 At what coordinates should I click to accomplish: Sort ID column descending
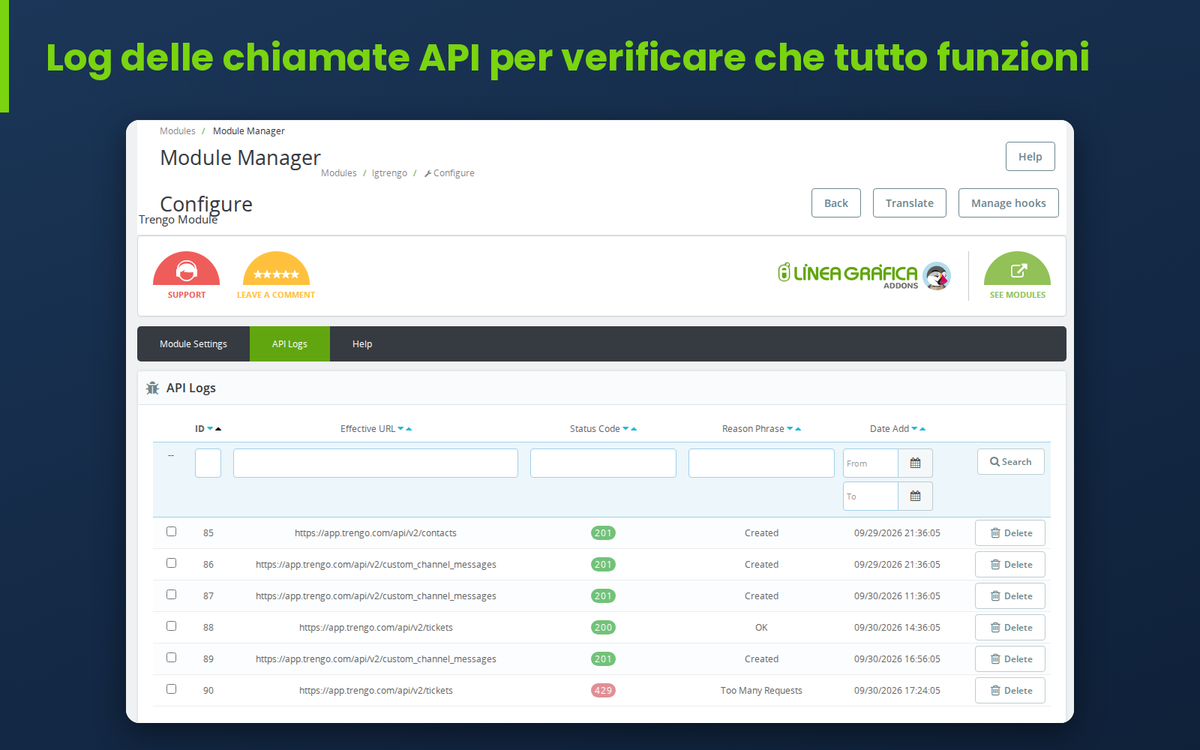[210, 429]
